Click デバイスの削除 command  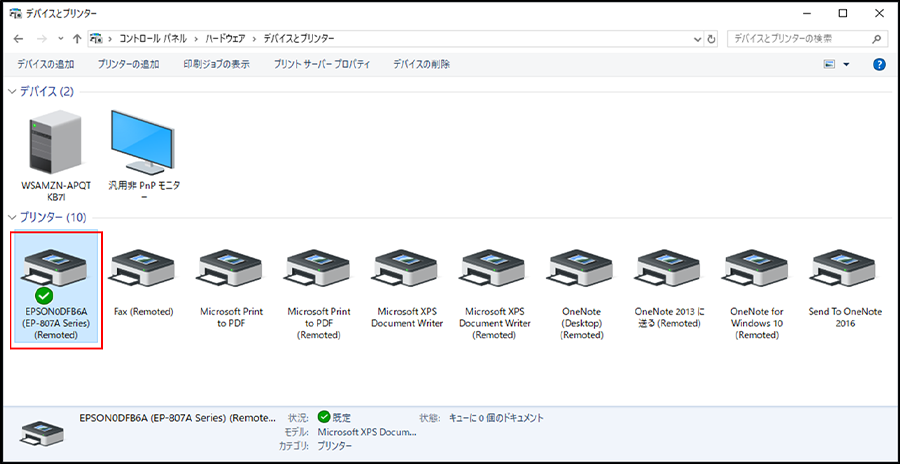422,64
